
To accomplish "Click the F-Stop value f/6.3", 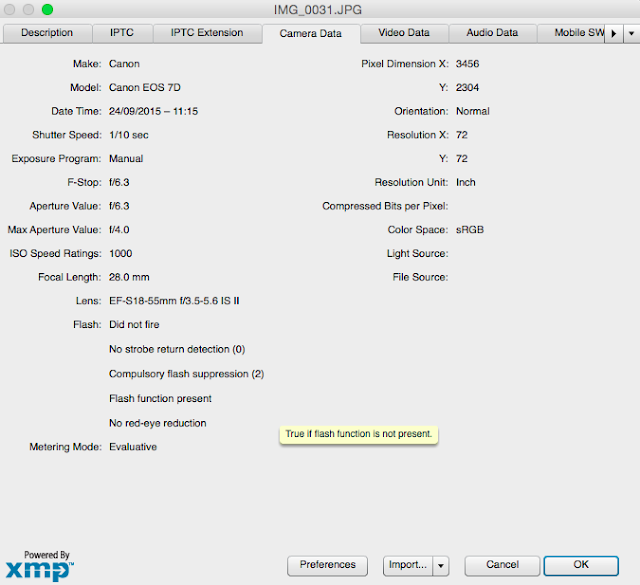I will (x=119, y=182).
